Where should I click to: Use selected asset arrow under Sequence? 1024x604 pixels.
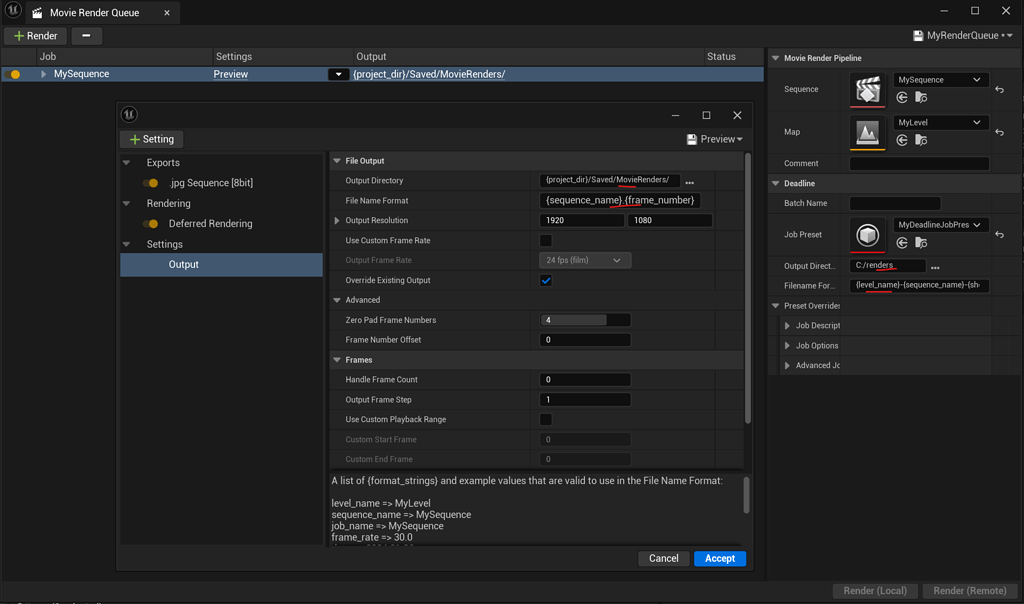click(x=903, y=99)
